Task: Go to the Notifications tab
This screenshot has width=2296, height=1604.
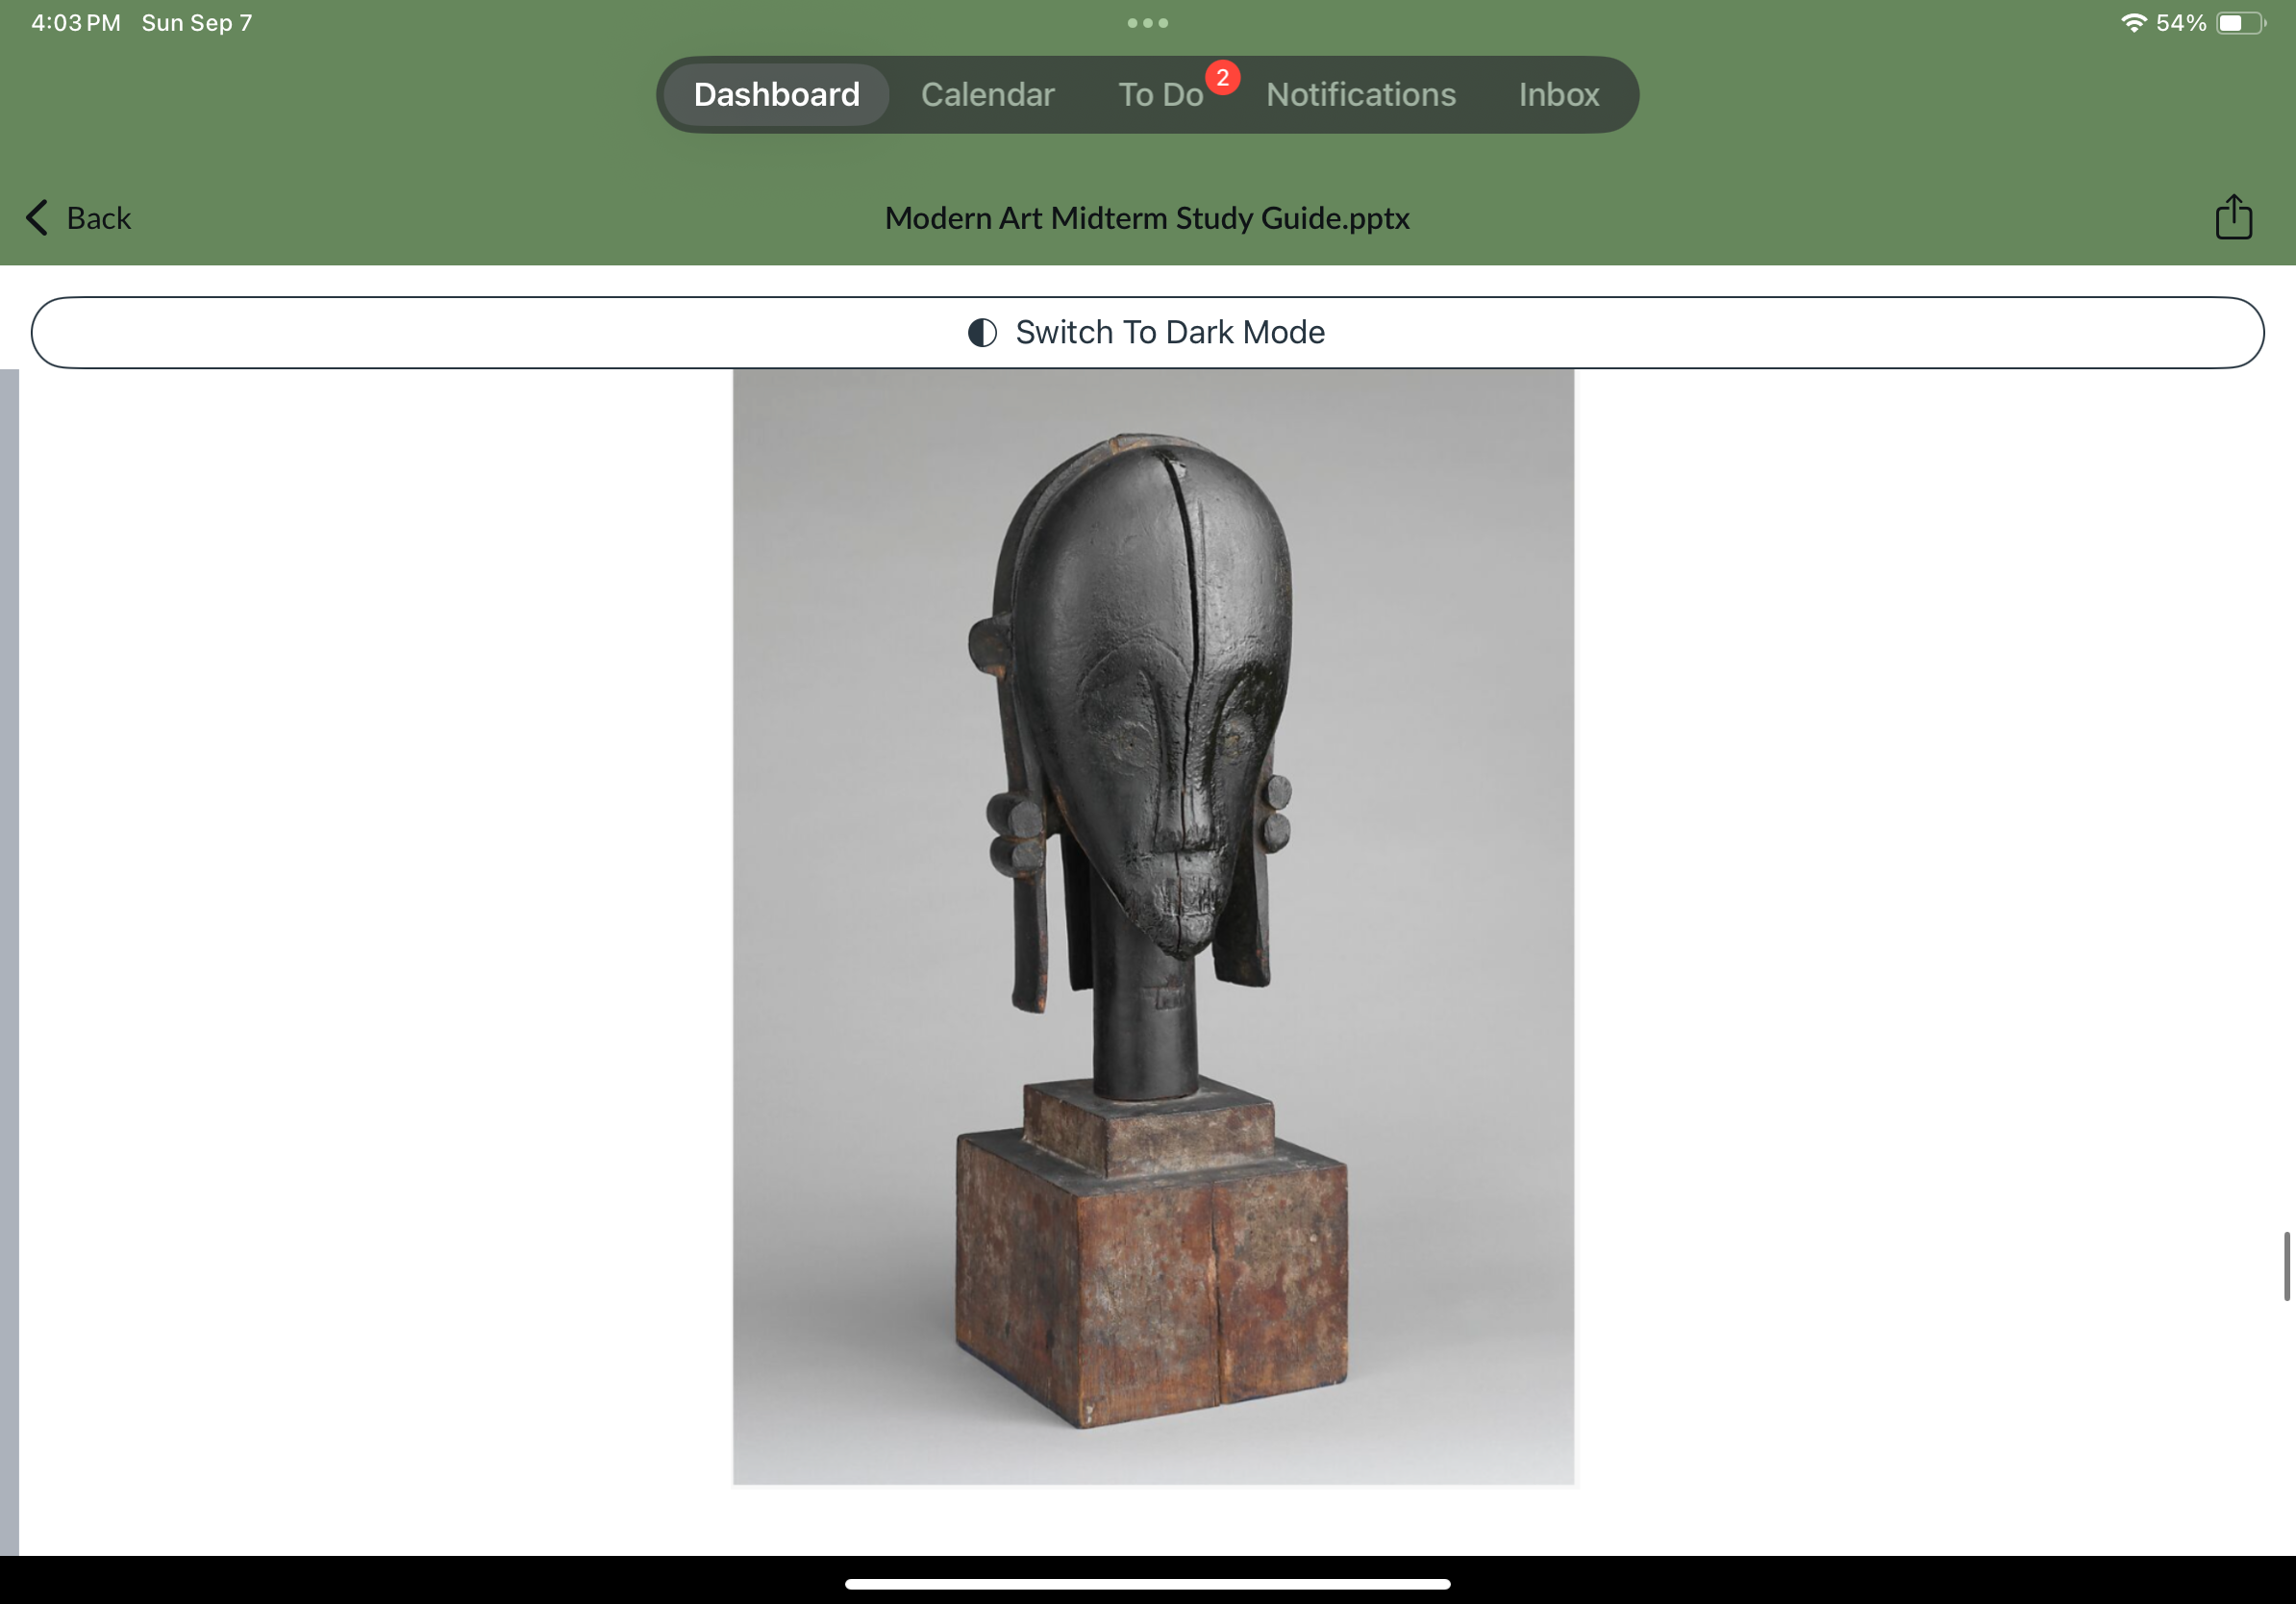Action: pyautogui.click(x=1360, y=95)
